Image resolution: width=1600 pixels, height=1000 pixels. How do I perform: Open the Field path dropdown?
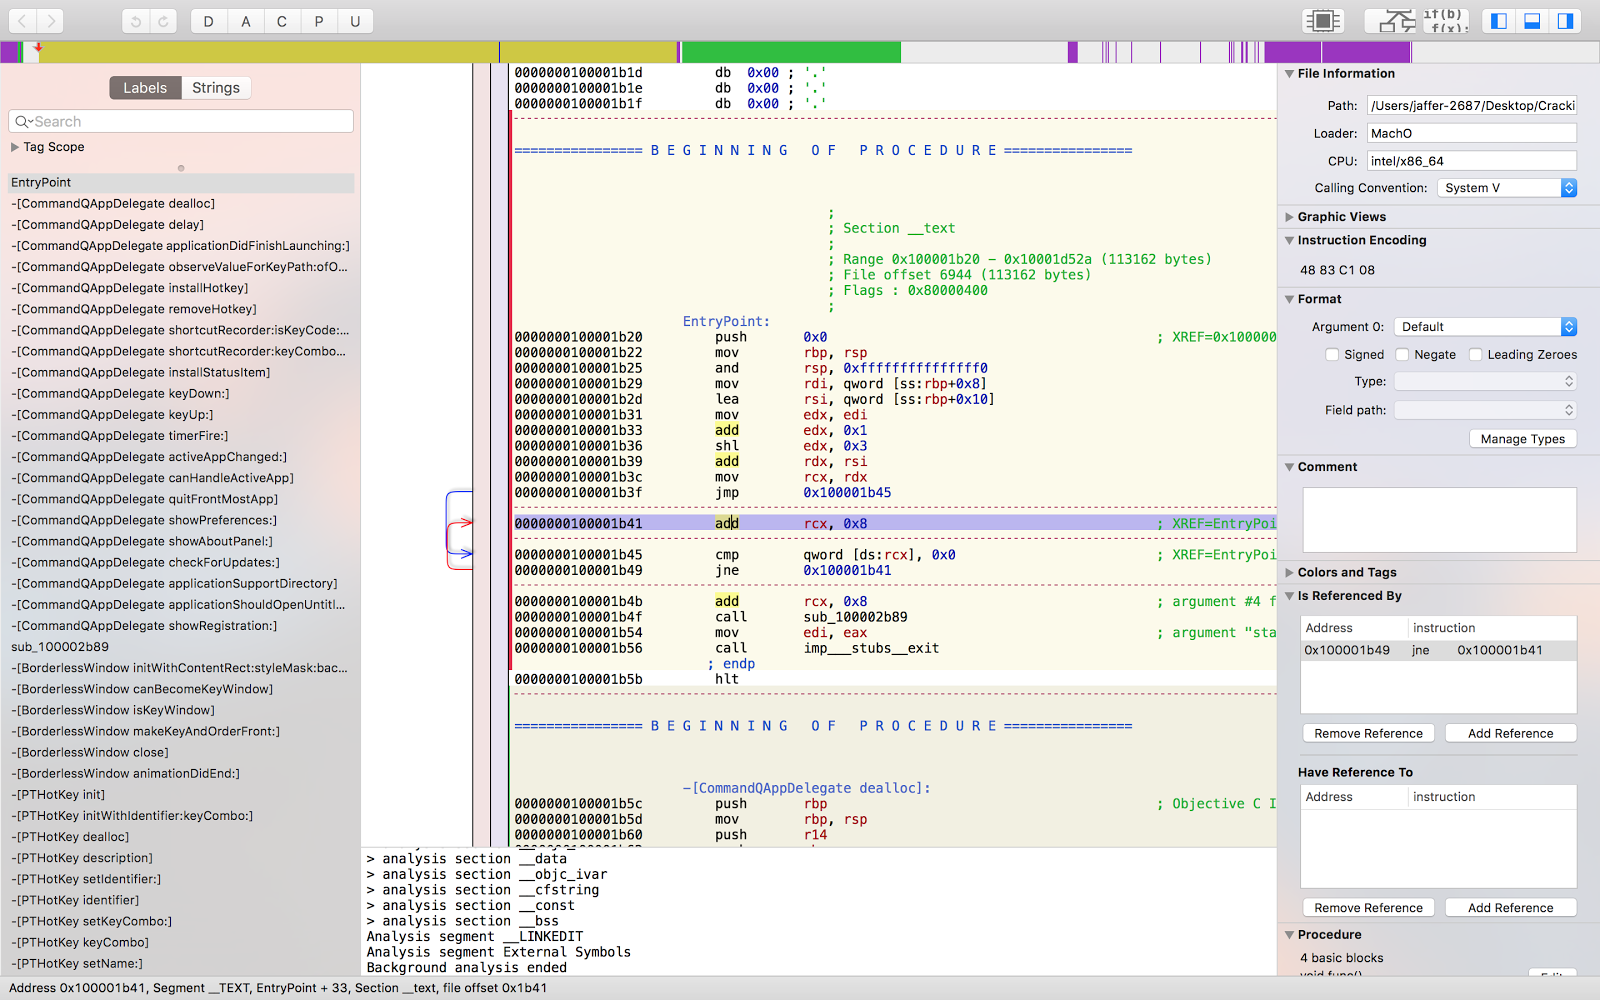click(x=1485, y=410)
